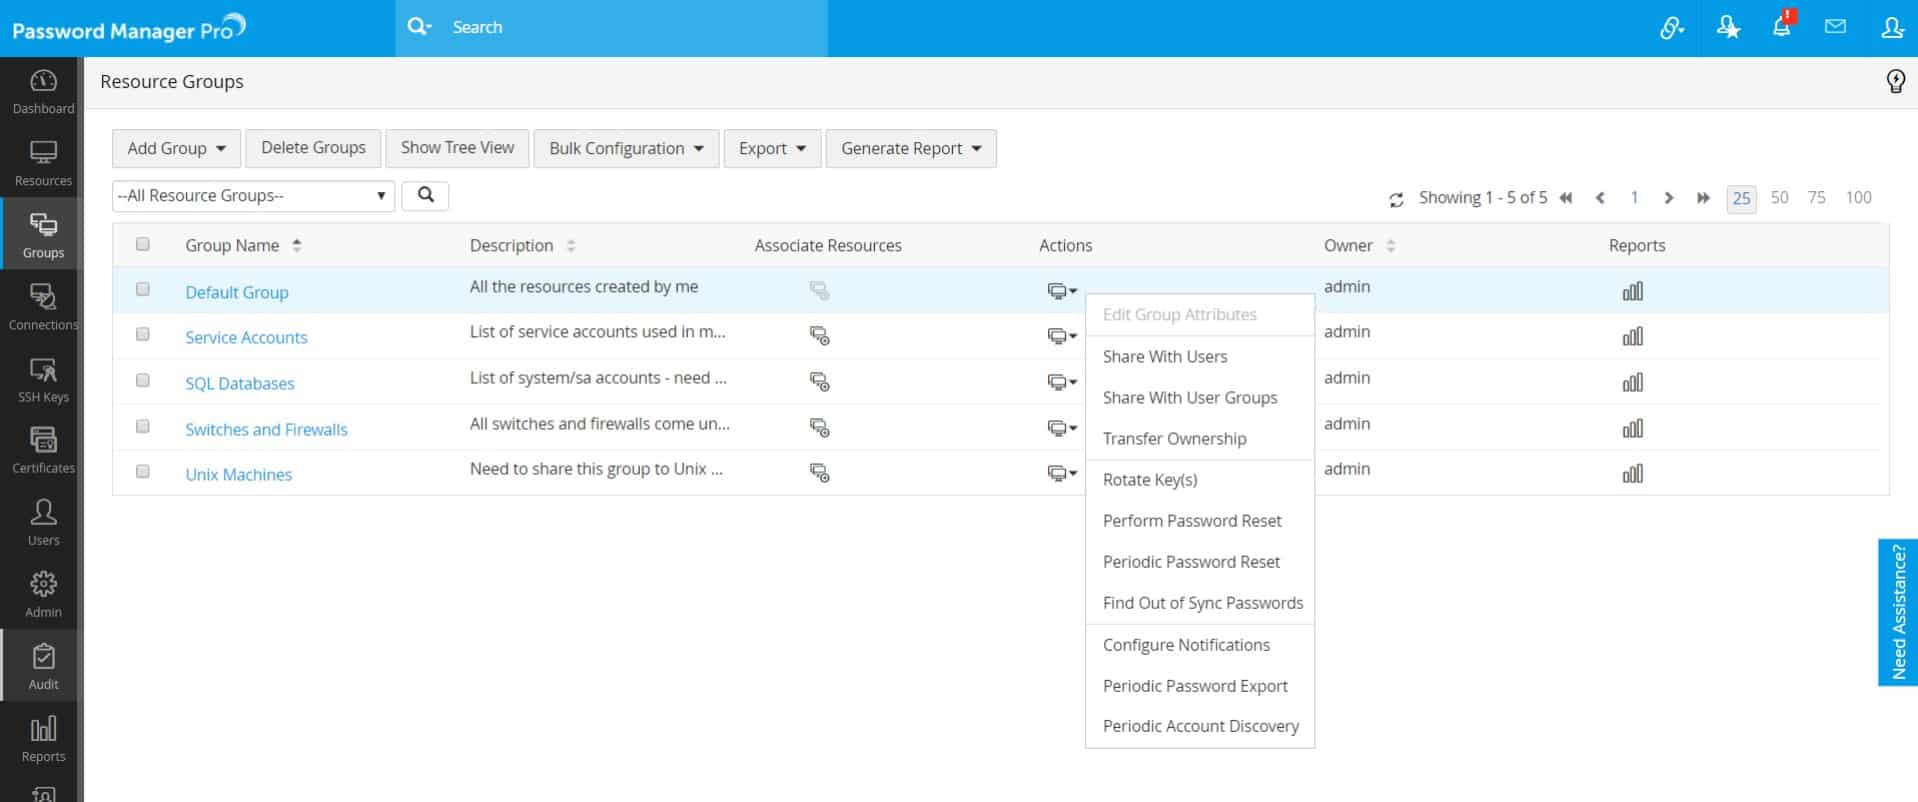This screenshot has width=1918, height=802.
Task: Go to the first page arrow
Action: (x=1566, y=198)
